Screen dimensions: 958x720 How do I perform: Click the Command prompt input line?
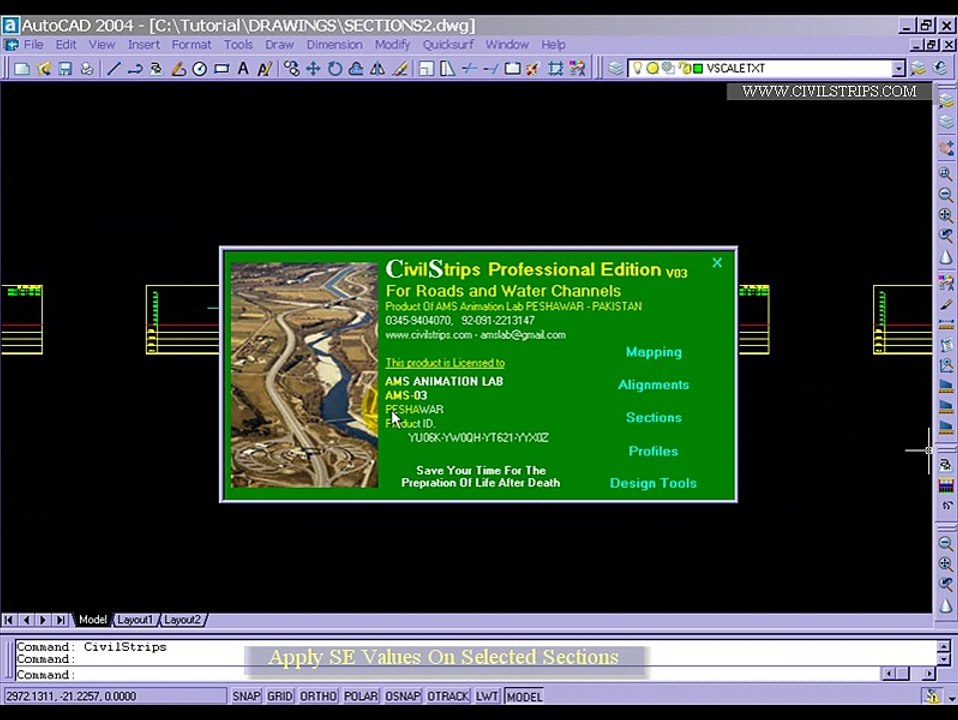[446, 675]
